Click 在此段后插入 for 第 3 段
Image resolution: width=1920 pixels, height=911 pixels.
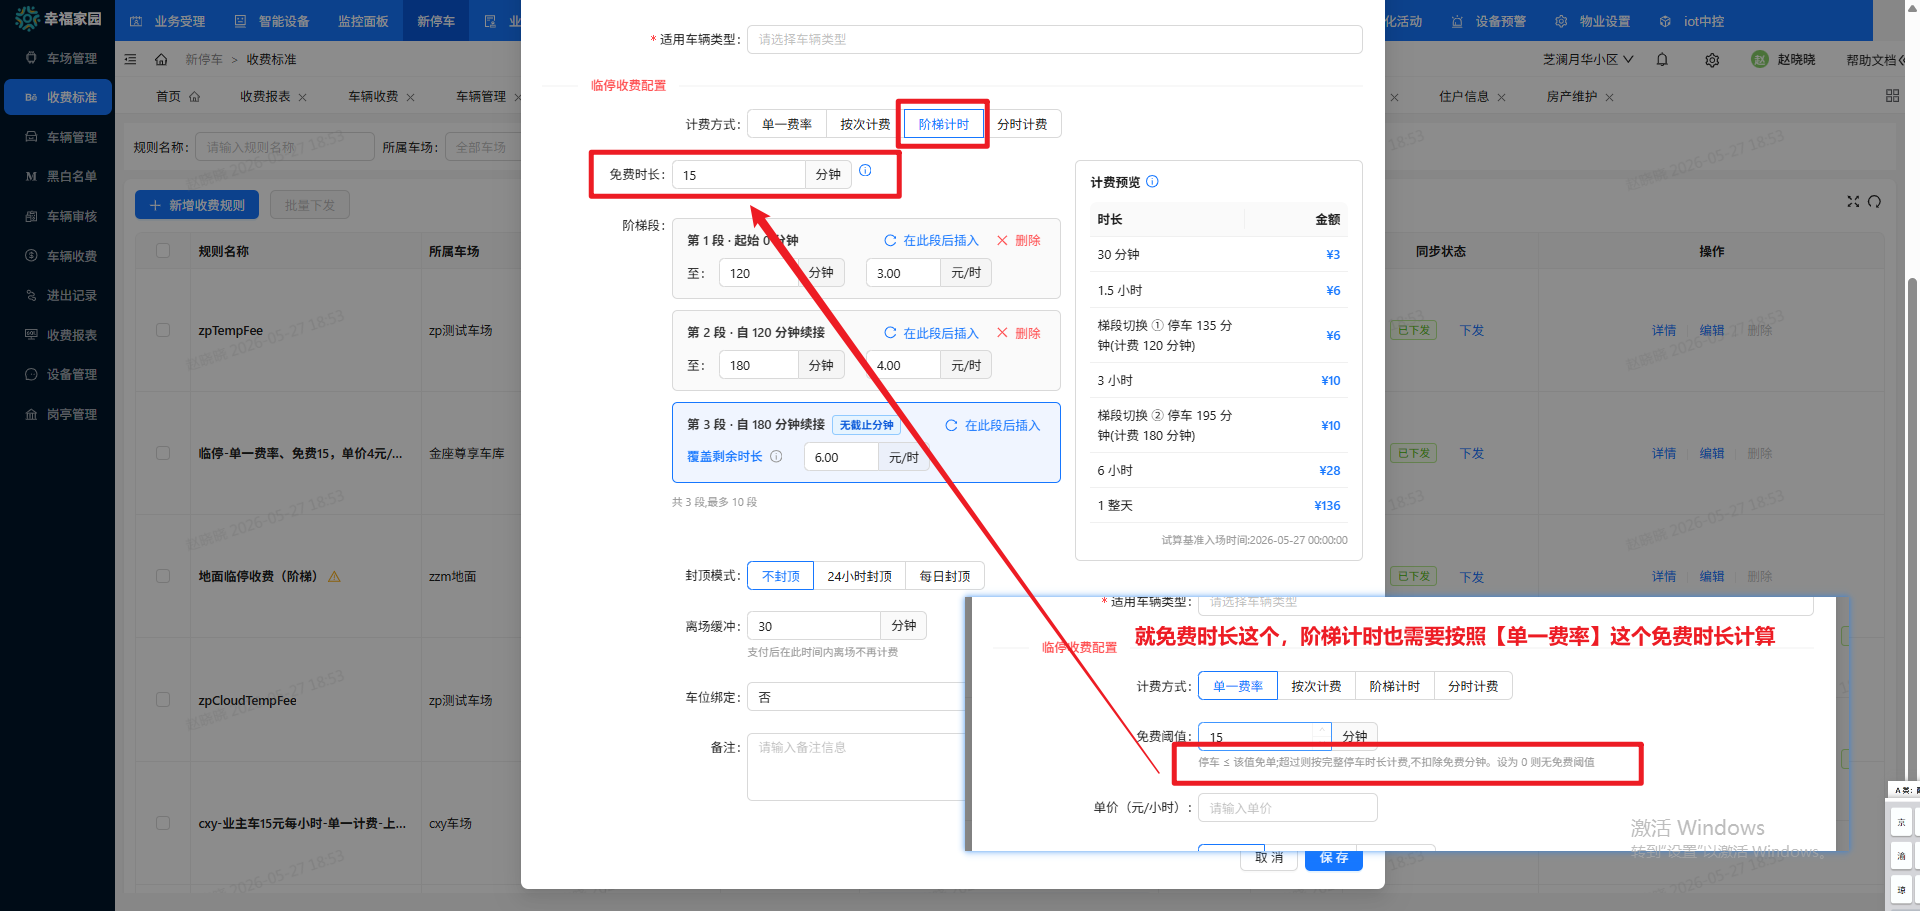click(992, 425)
